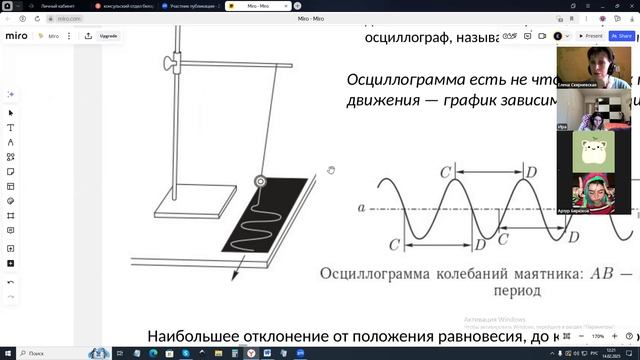Click the browser reload button
The width and height of the screenshot is (640, 360).
tap(37, 19)
